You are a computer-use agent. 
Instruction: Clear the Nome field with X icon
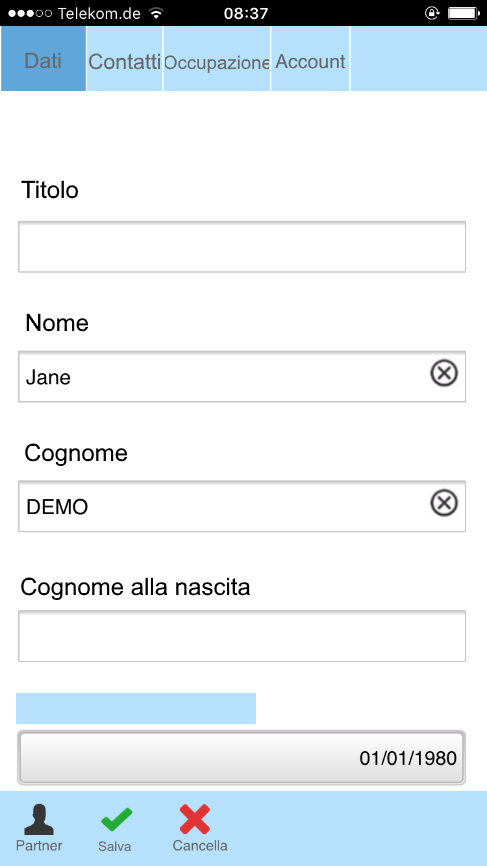coord(444,374)
